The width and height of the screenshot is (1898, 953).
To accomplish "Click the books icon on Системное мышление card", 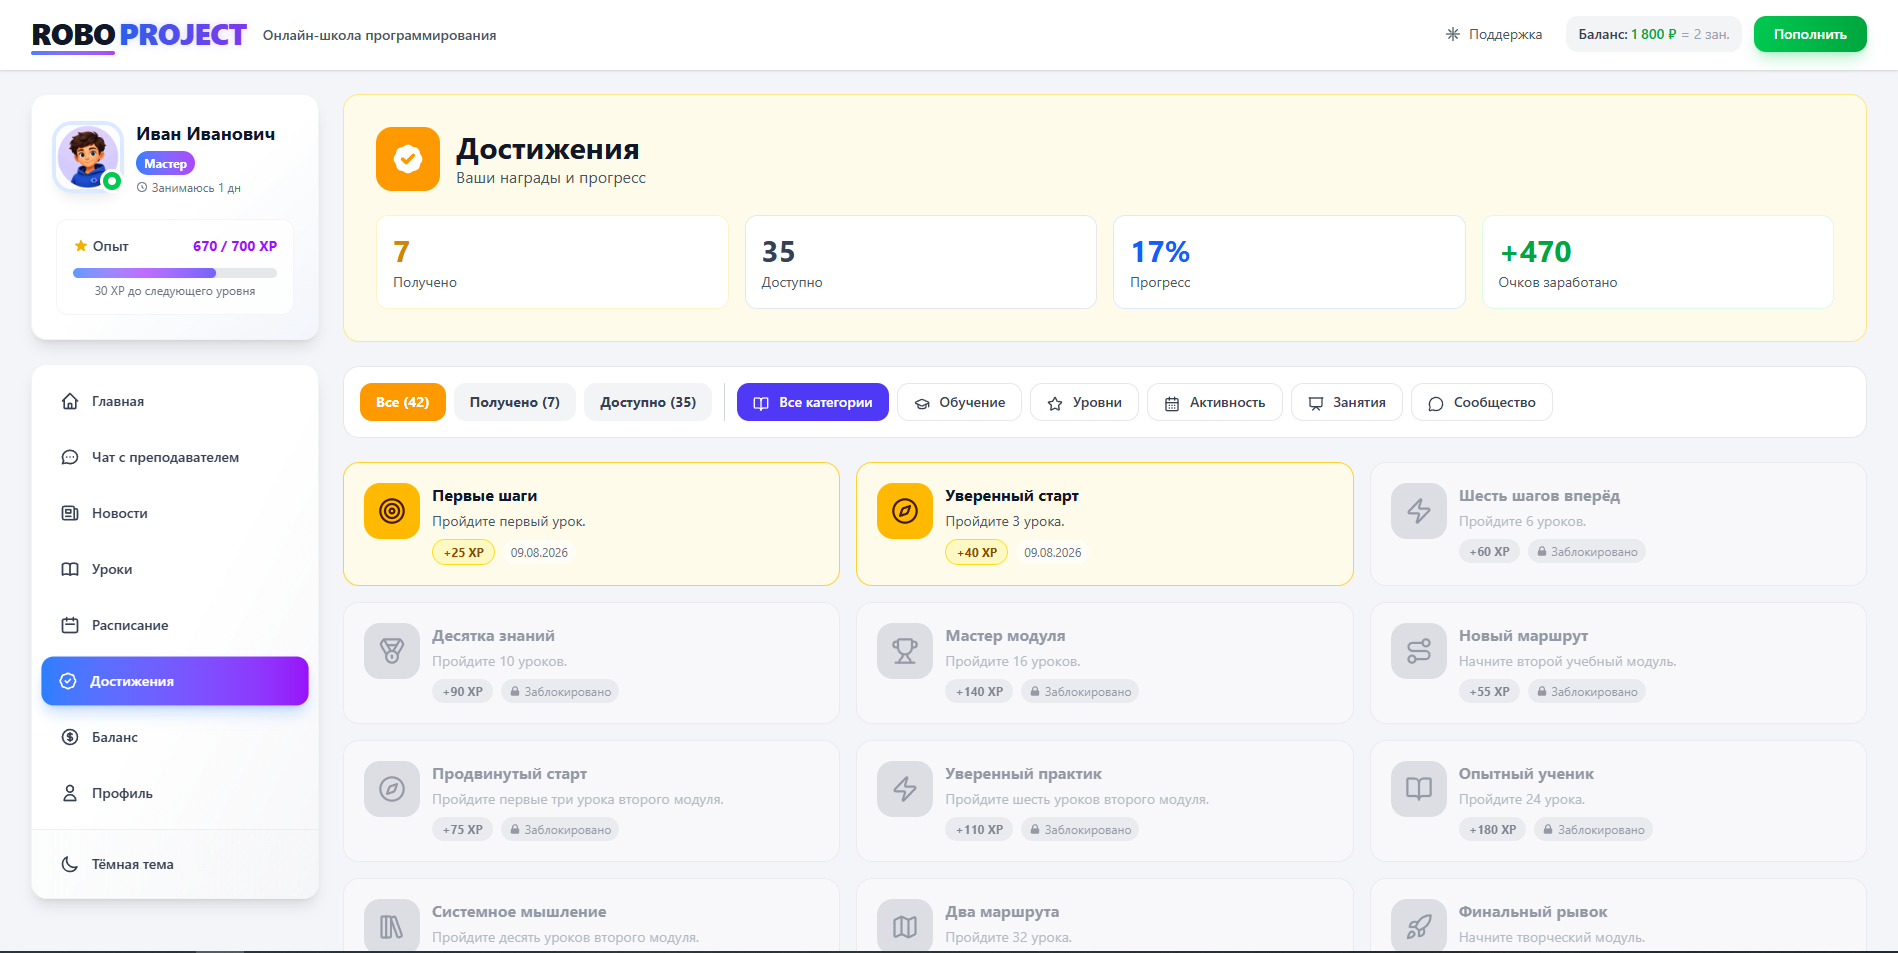I will tap(392, 926).
